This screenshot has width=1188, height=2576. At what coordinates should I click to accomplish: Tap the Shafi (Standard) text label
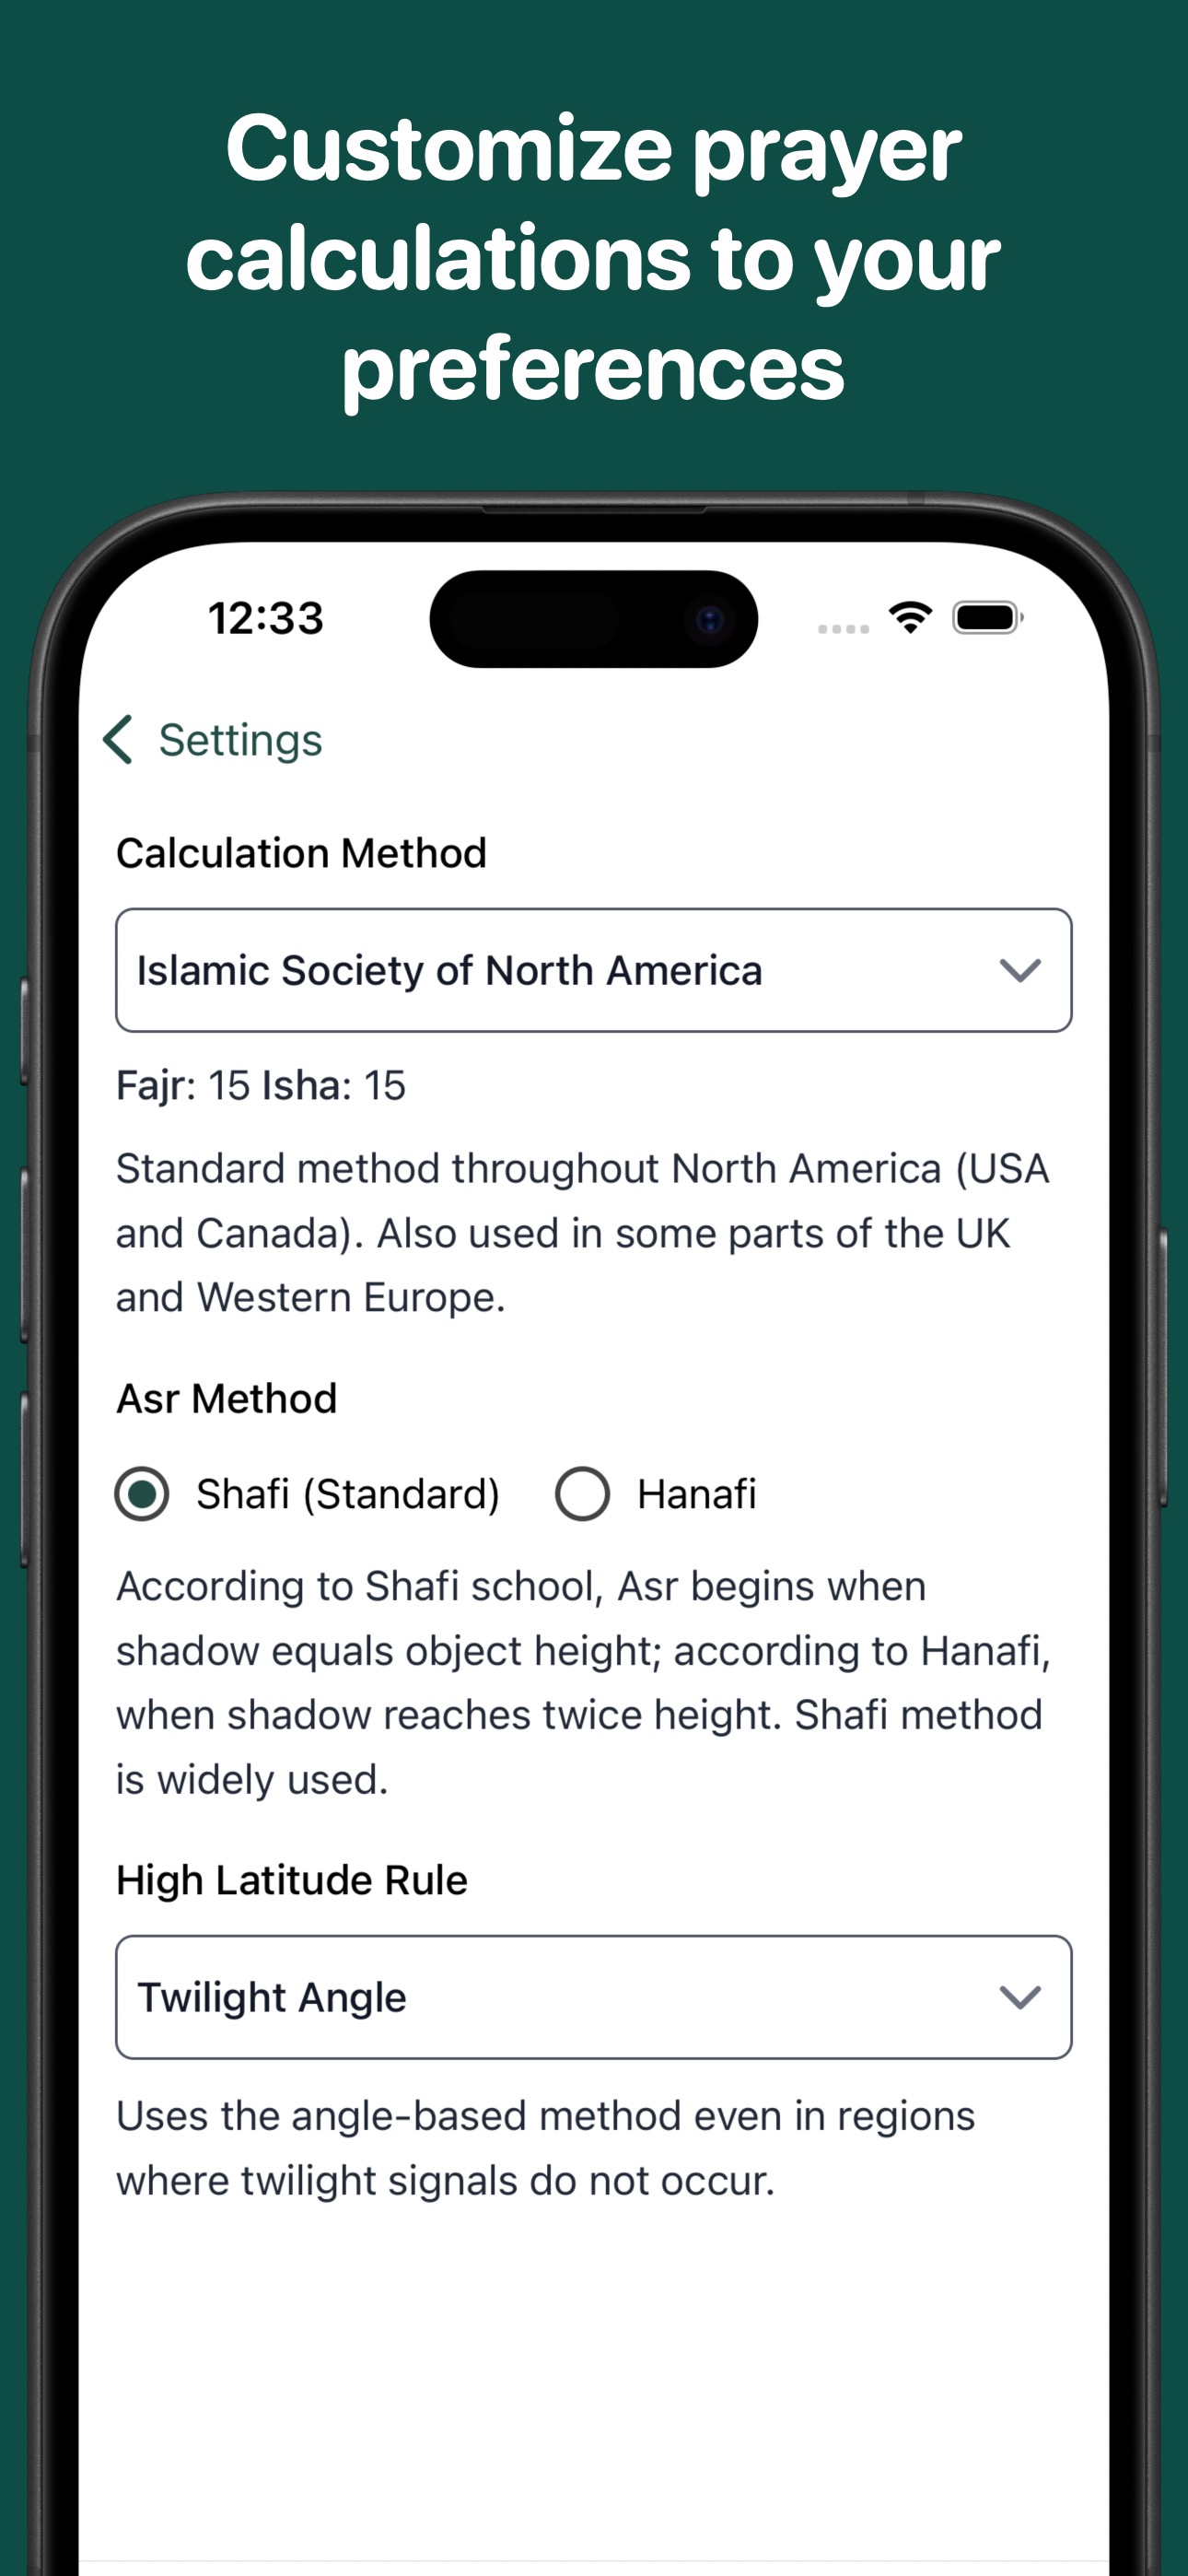tap(347, 1494)
